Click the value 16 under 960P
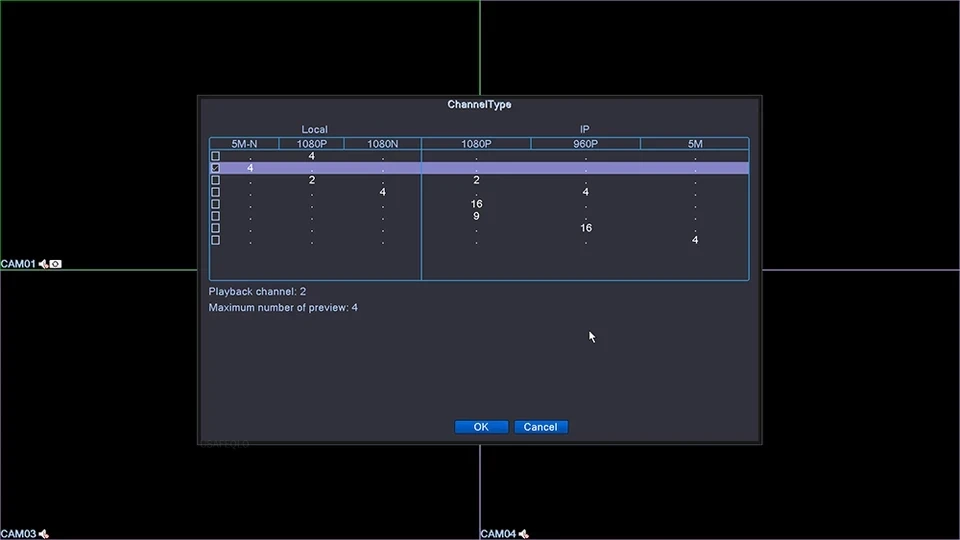Screen dimensions: 960x540 (x=586, y=228)
